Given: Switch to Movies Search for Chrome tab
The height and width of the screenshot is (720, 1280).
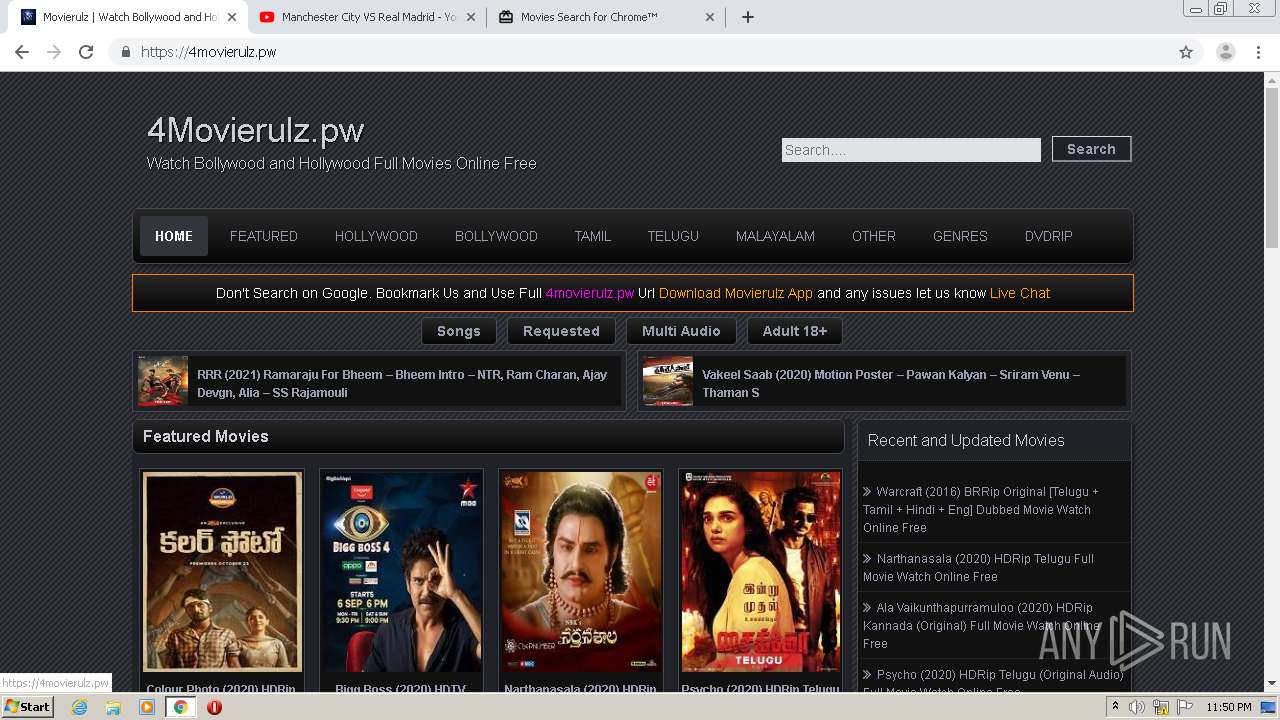Looking at the screenshot, I should click(x=606, y=17).
